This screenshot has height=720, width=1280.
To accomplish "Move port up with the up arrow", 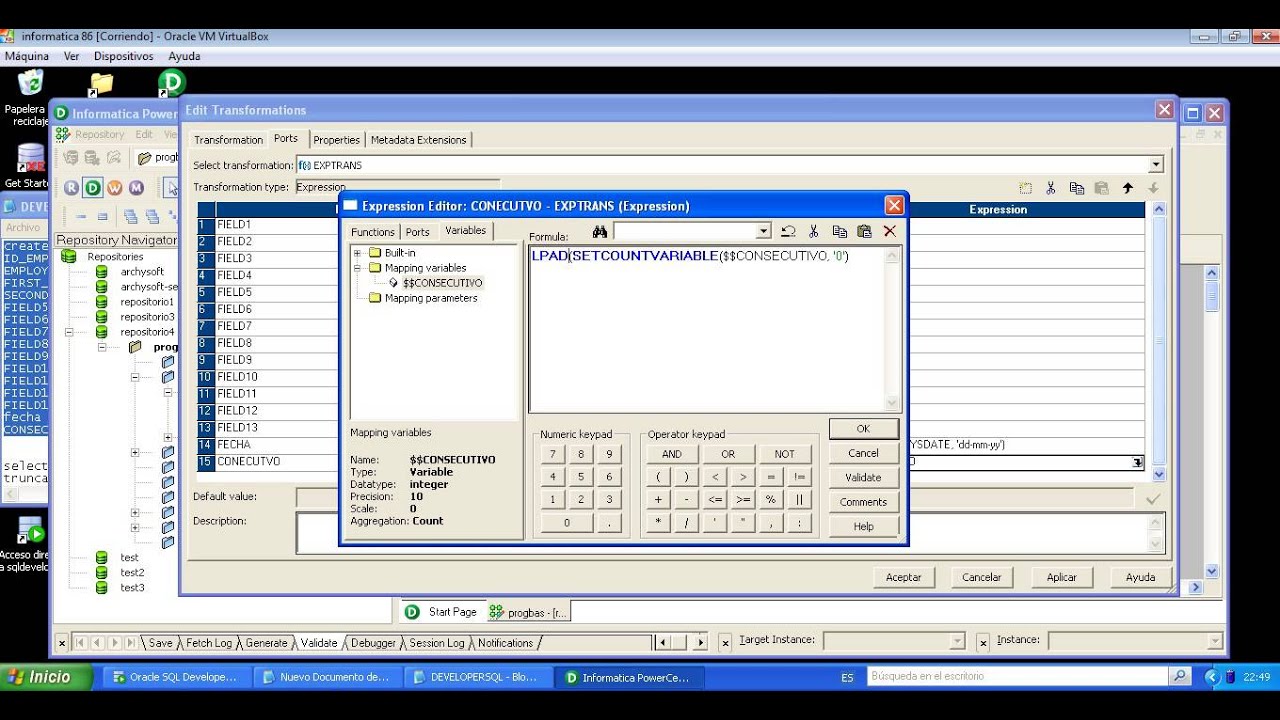I will tap(1128, 187).
